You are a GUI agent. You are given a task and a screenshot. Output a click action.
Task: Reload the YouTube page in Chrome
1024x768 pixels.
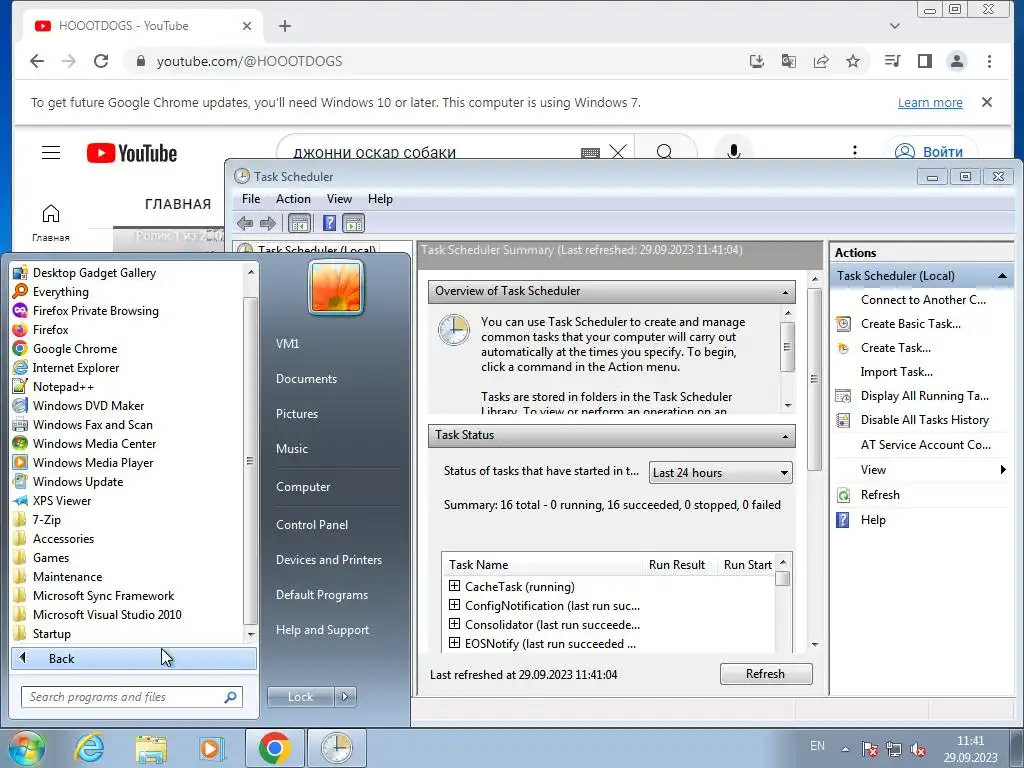101,61
